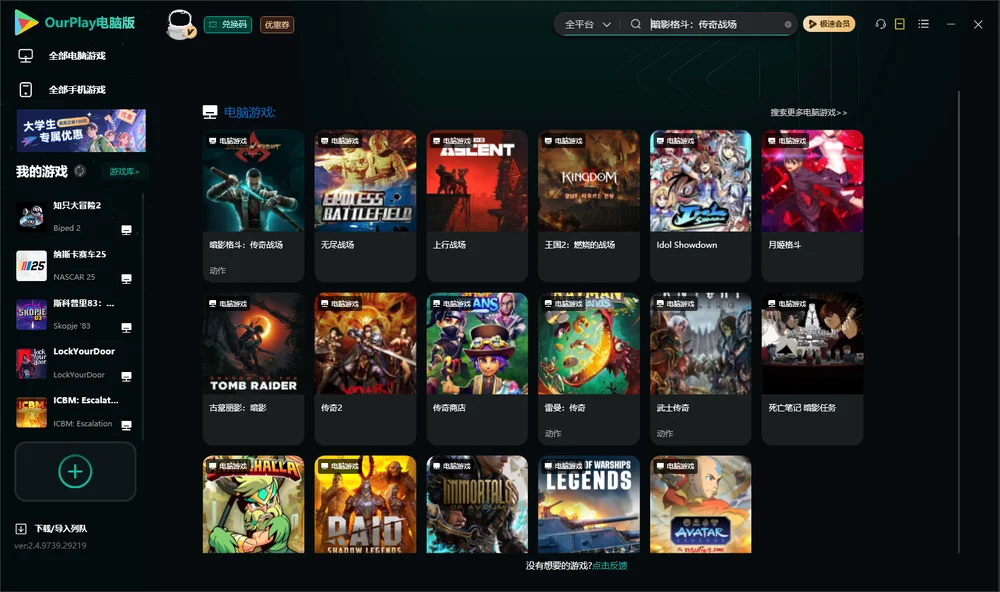1000x592 pixels.
Task: Open the customer service headset icon
Action: (880, 24)
